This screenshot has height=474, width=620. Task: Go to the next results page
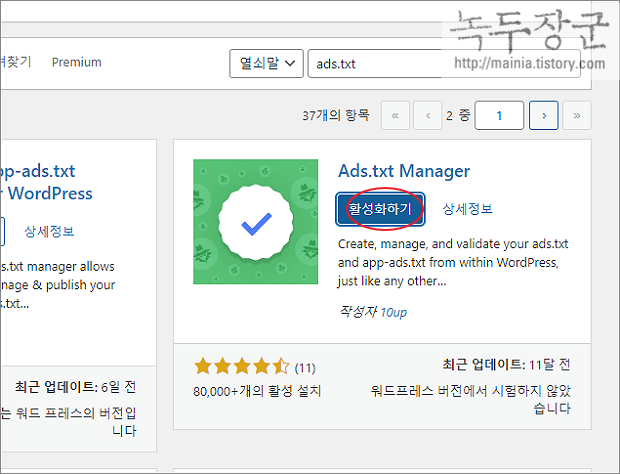tap(544, 115)
